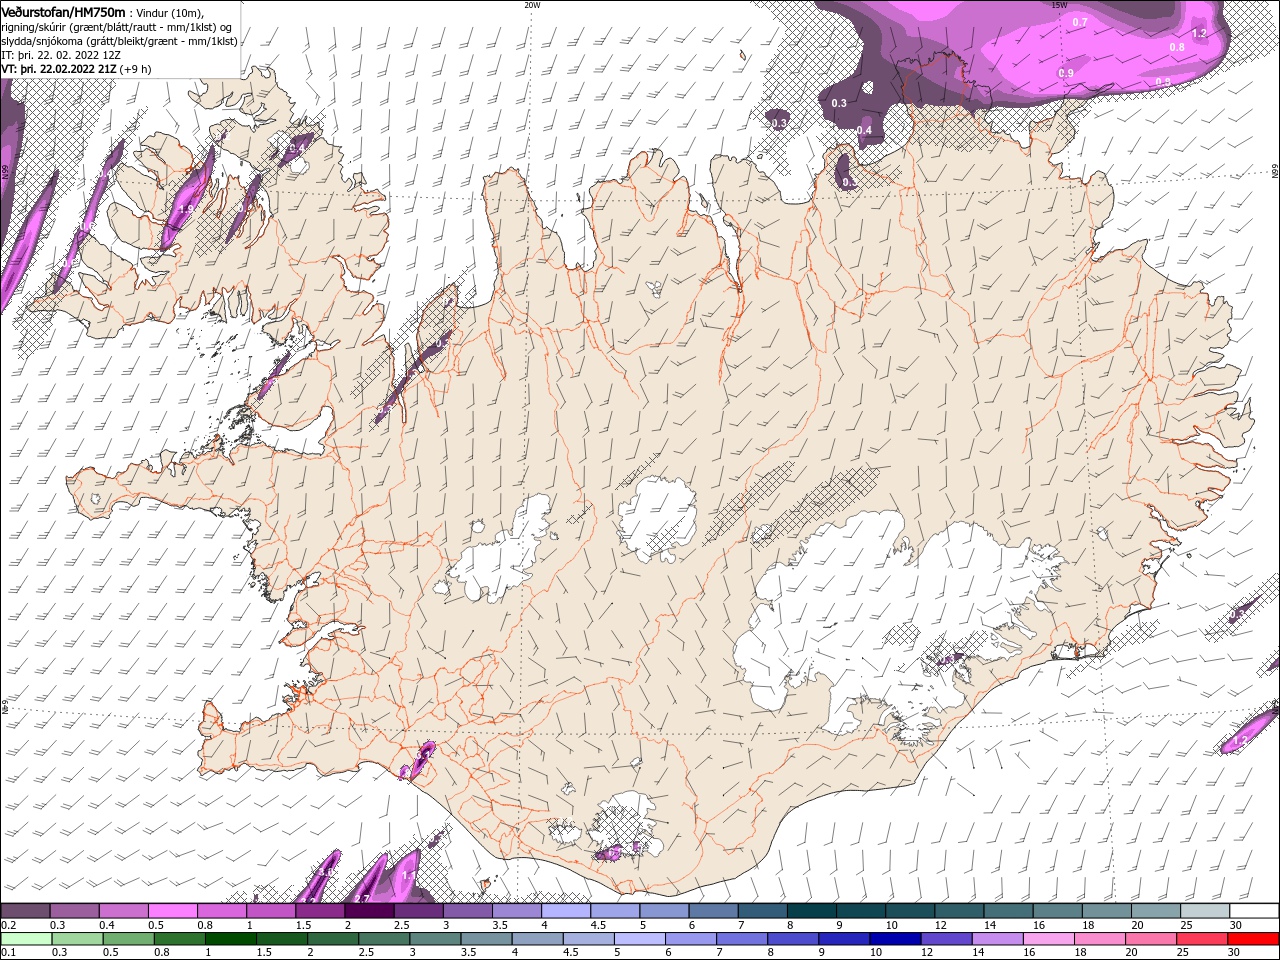Click the pale lavender swatch above snow label 4
The width and height of the screenshot is (1280, 960).
(x=566, y=911)
